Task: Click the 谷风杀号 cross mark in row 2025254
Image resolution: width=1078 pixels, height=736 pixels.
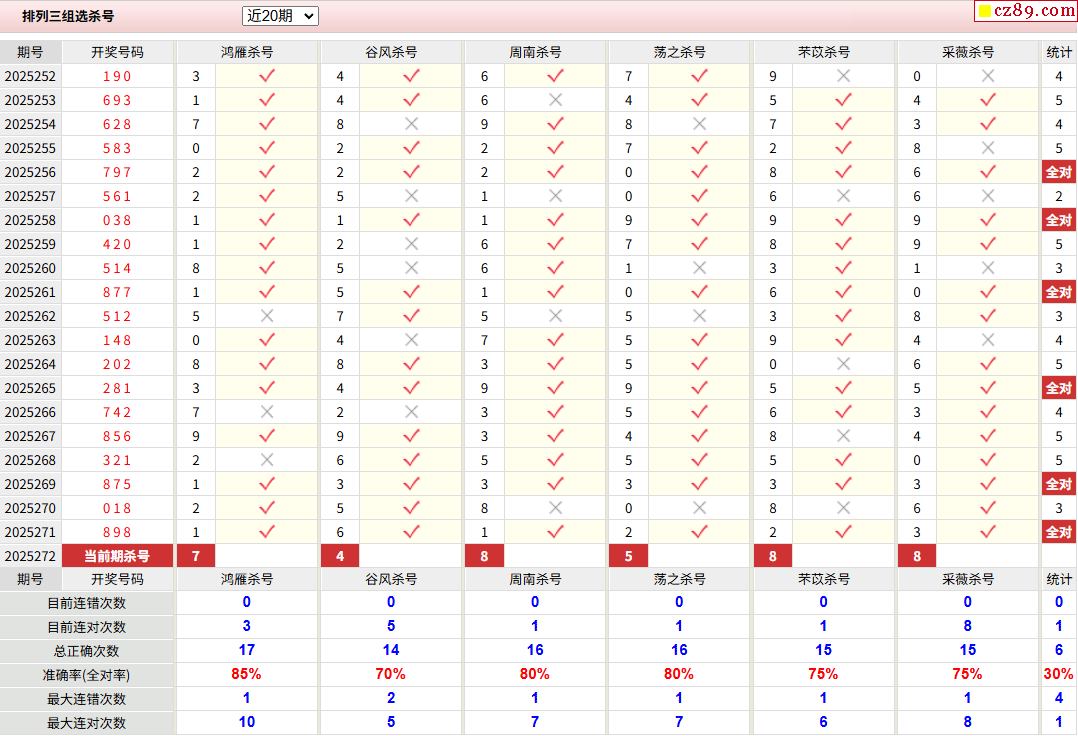Action: click(x=411, y=124)
